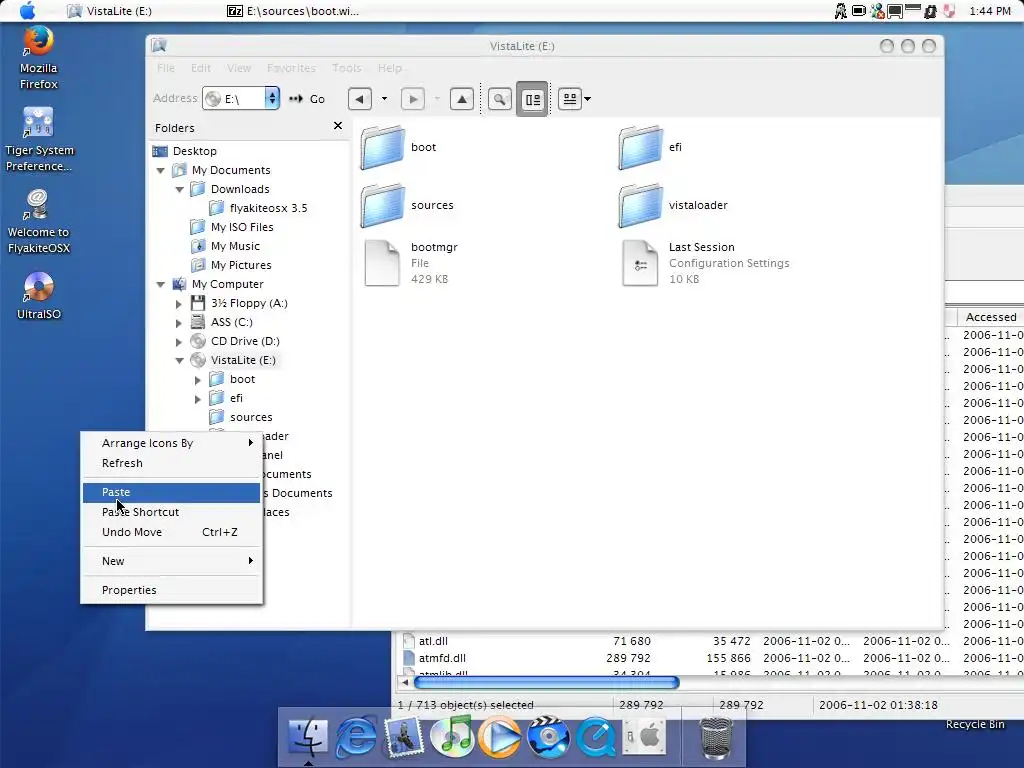
Task: Click the Back navigation arrow button
Action: (360, 99)
